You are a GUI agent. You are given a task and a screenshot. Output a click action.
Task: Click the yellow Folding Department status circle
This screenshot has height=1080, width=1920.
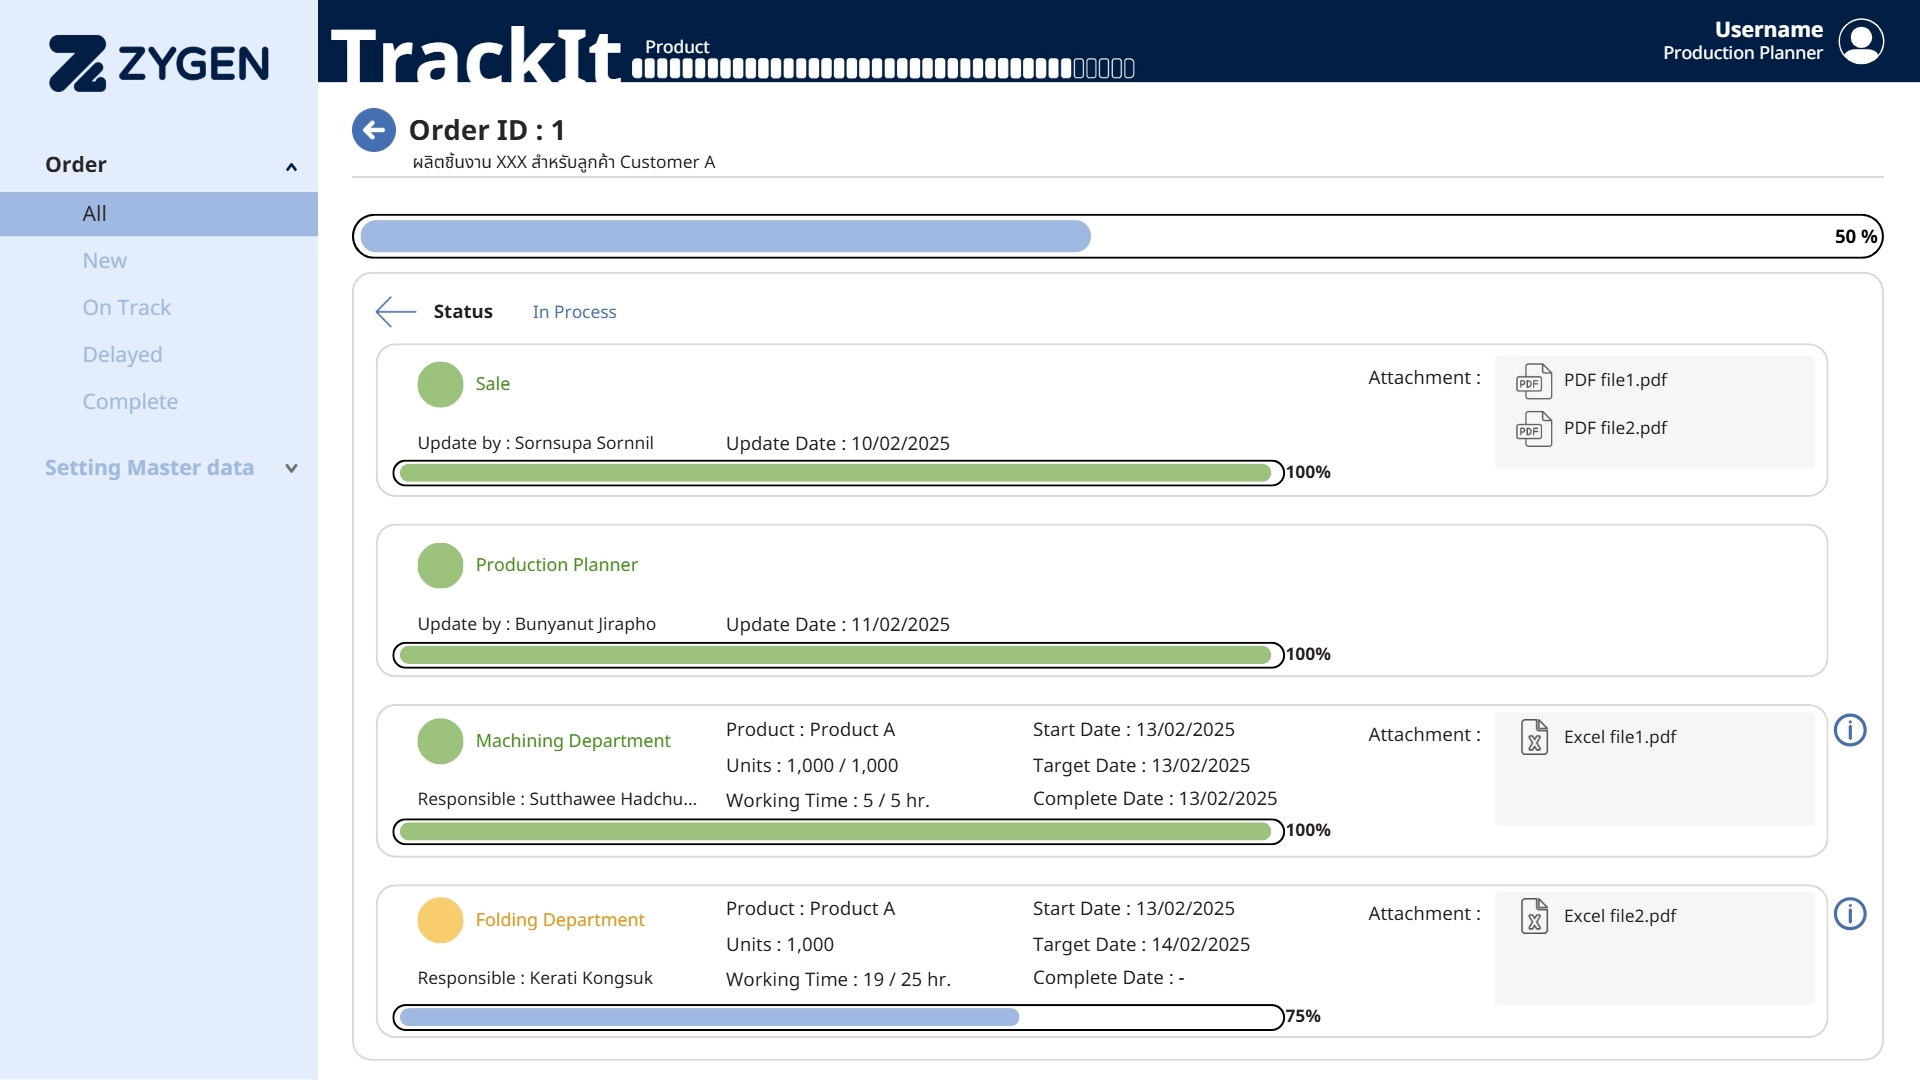point(440,921)
